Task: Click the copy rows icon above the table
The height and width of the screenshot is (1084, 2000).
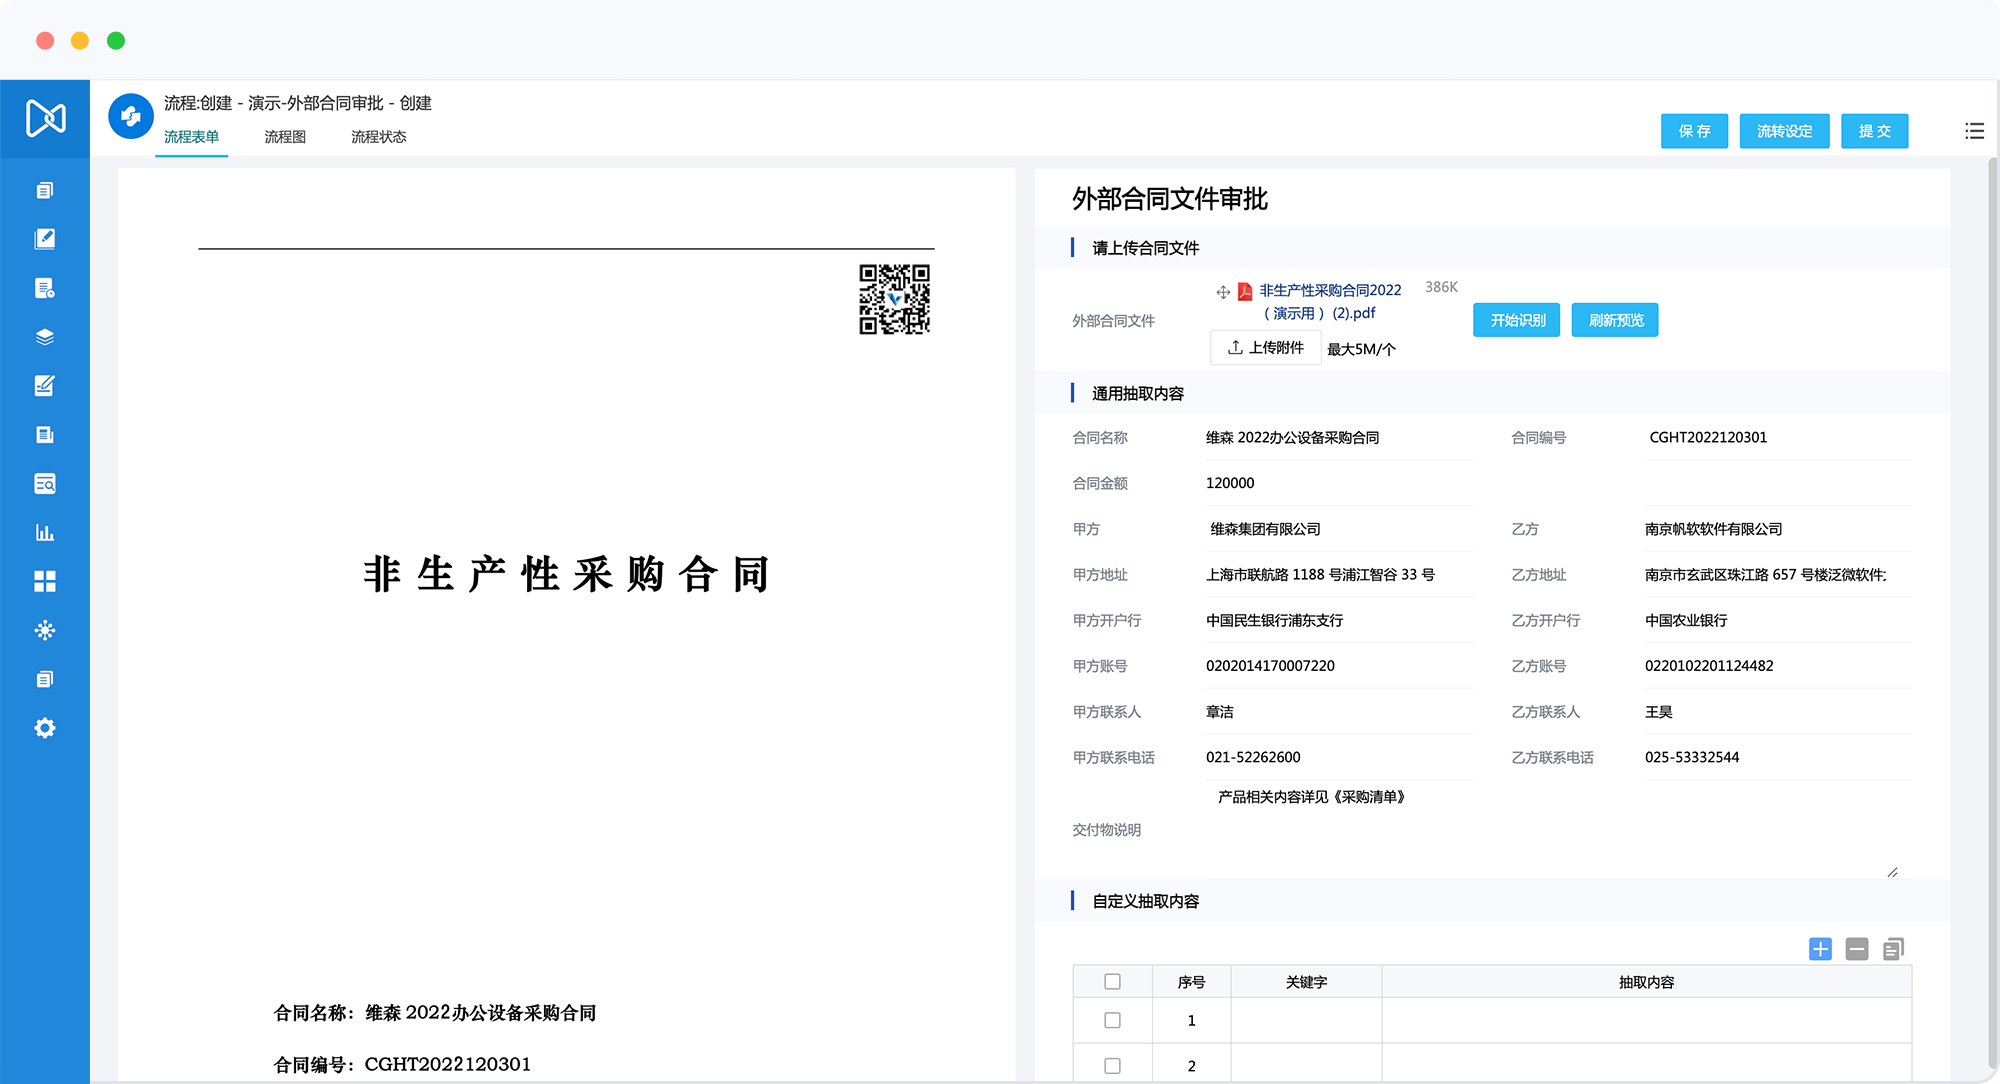Action: 1893,949
